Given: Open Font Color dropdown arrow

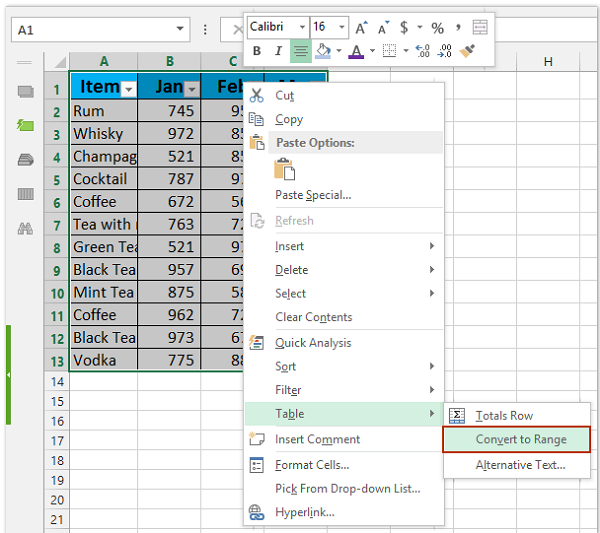Looking at the screenshot, I should tap(372, 51).
